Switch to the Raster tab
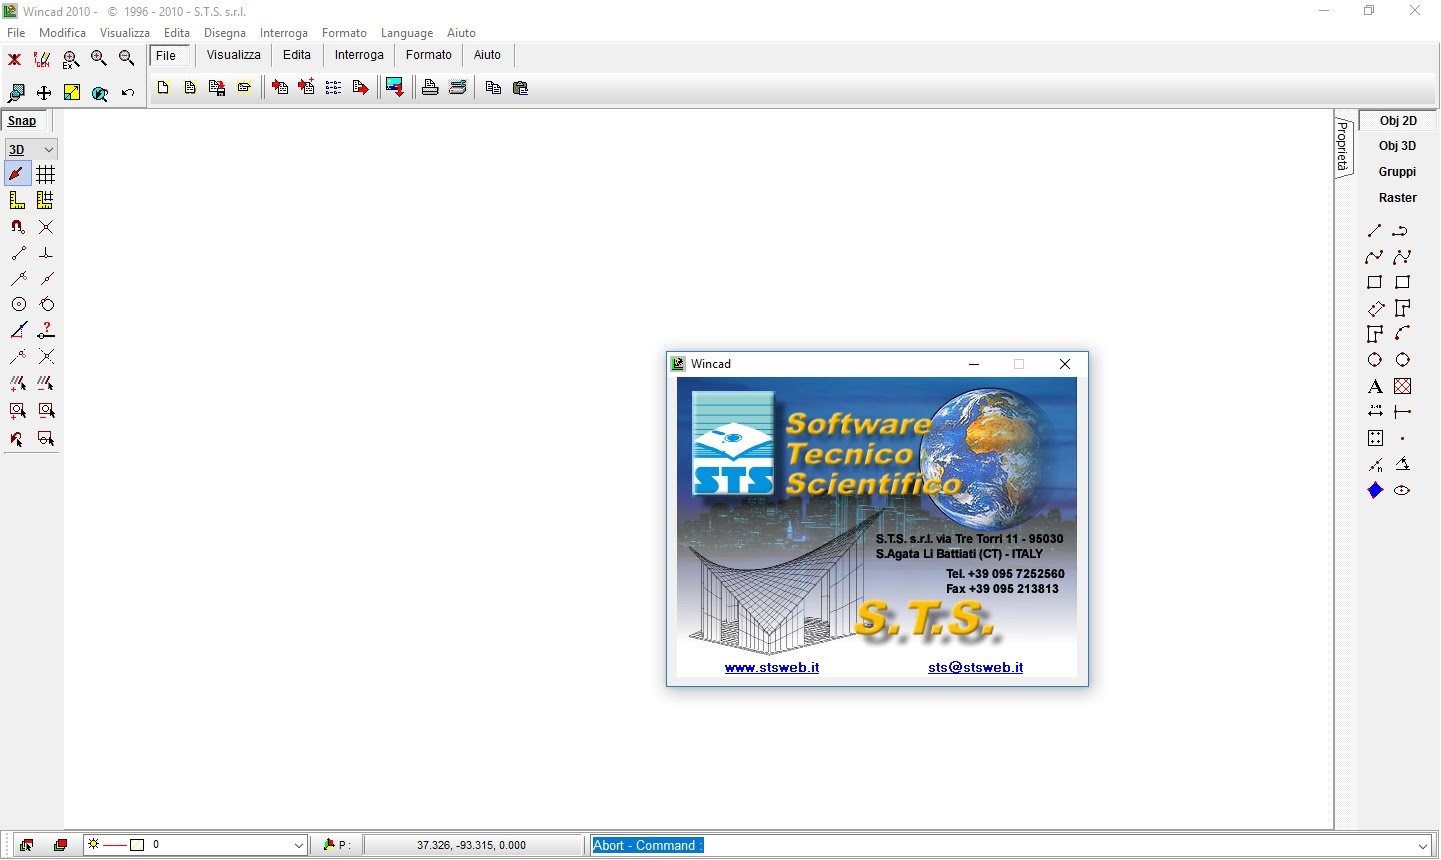Screen dimensions: 1441x860 1397,198
